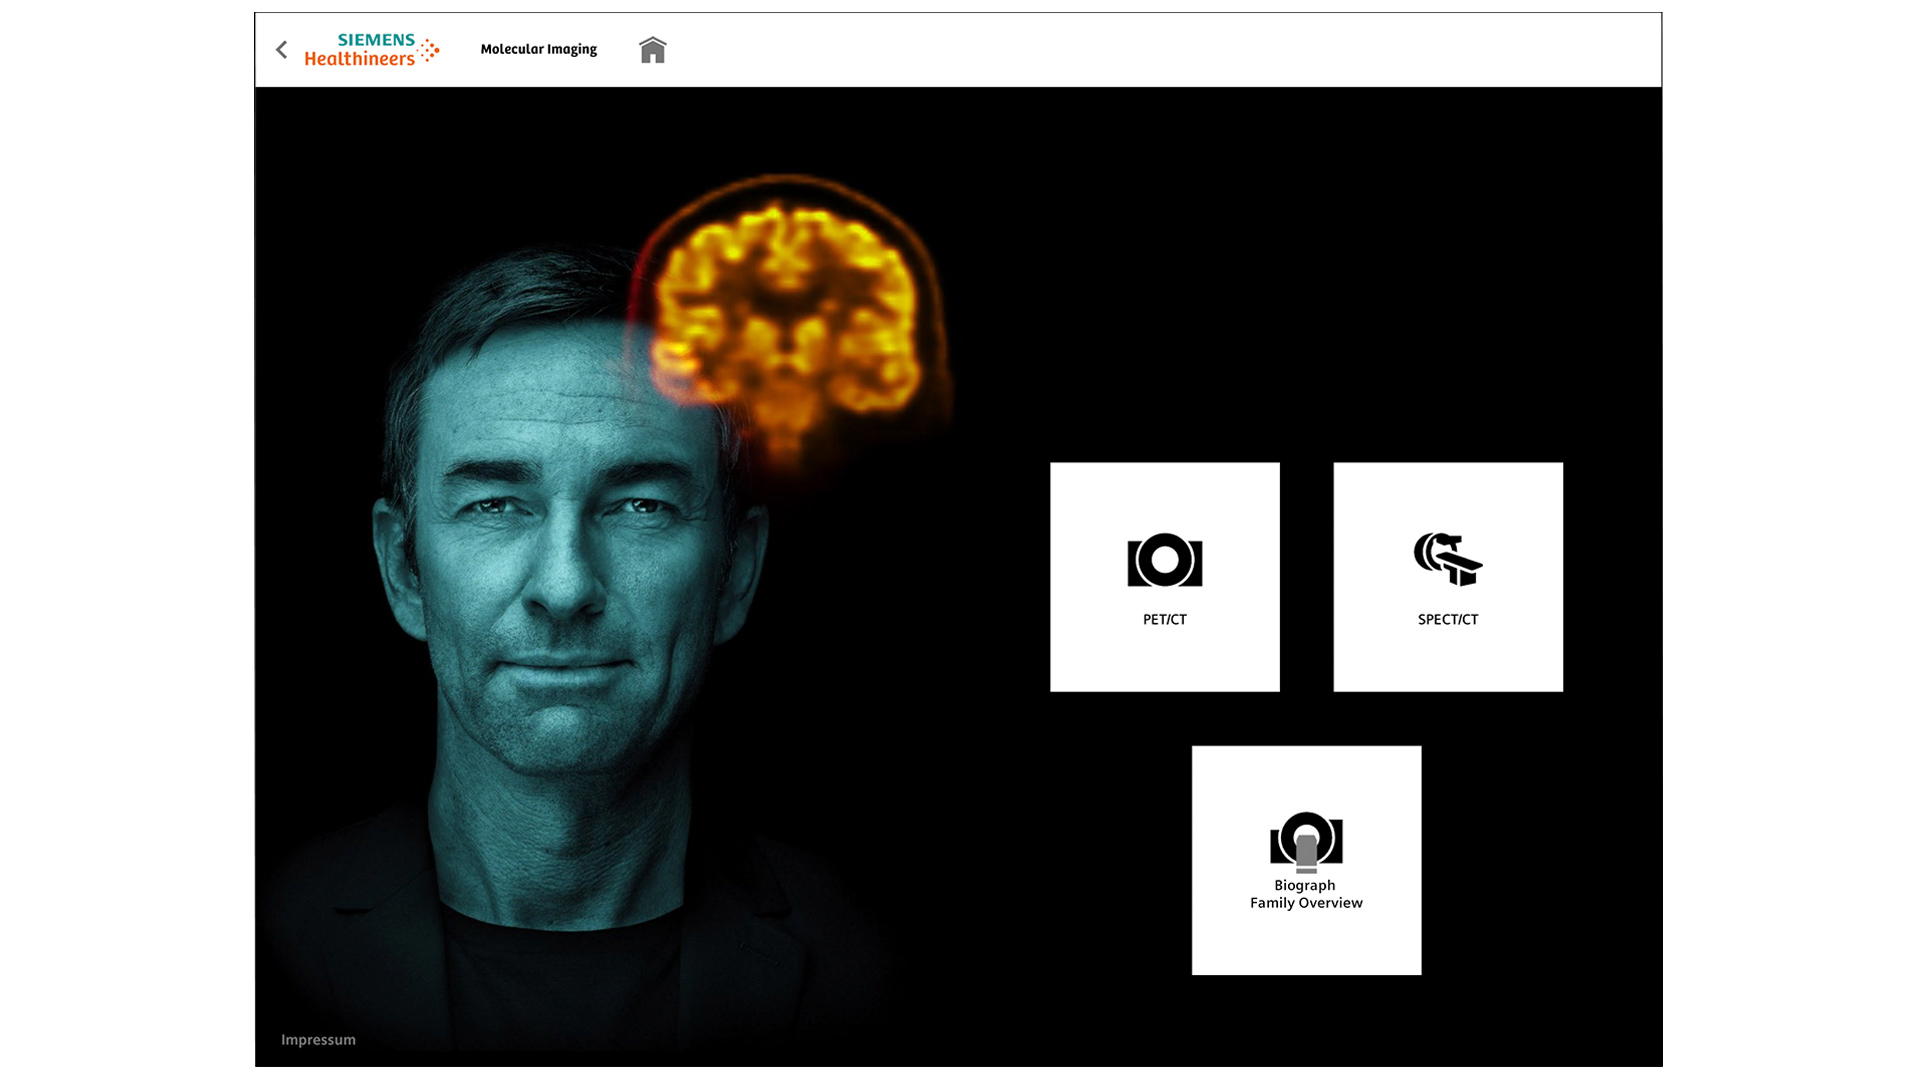The image size is (1920, 1080).
Task: Select the white SPECT/CT tile card
Action: (x=1447, y=577)
